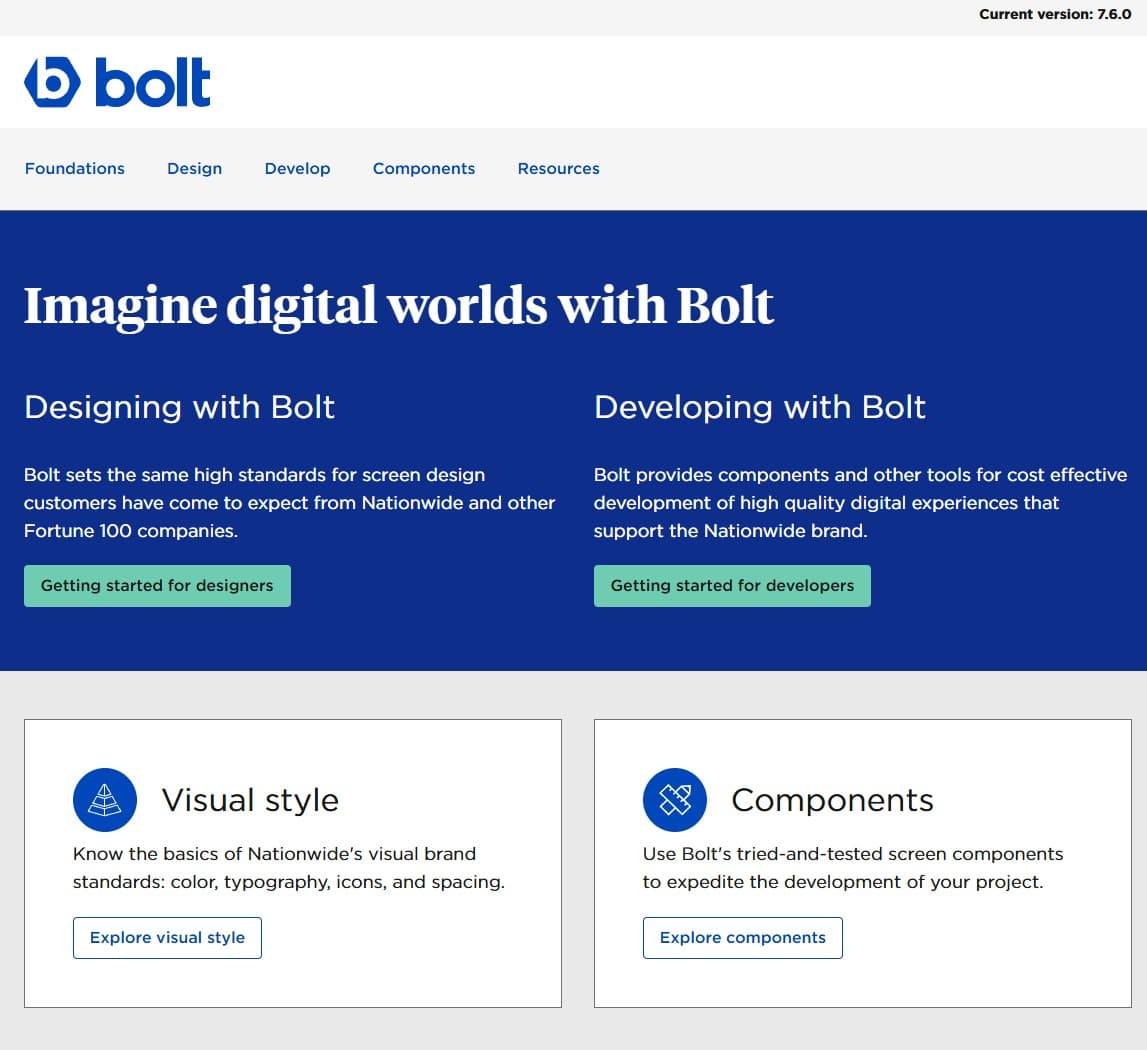Screen dimensions: 1147x1050
Task: Click the Bolt hexagon logo icon
Action: click(51, 82)
